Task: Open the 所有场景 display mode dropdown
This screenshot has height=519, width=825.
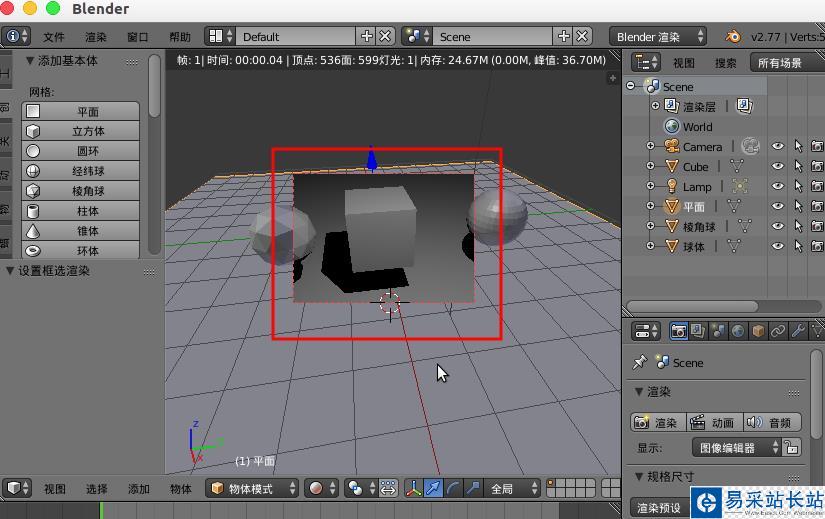Action: (787, 63)
